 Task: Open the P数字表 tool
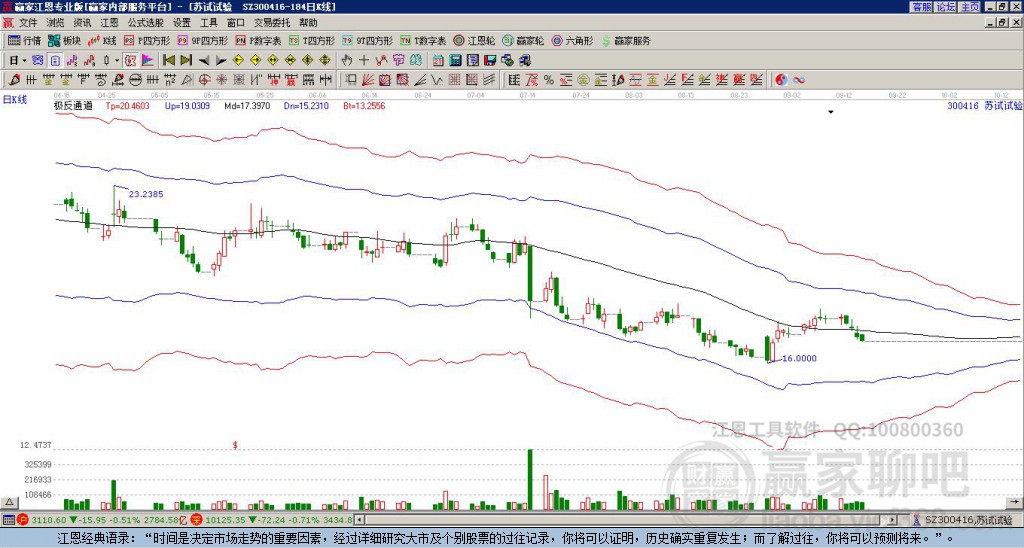point(257,40)
